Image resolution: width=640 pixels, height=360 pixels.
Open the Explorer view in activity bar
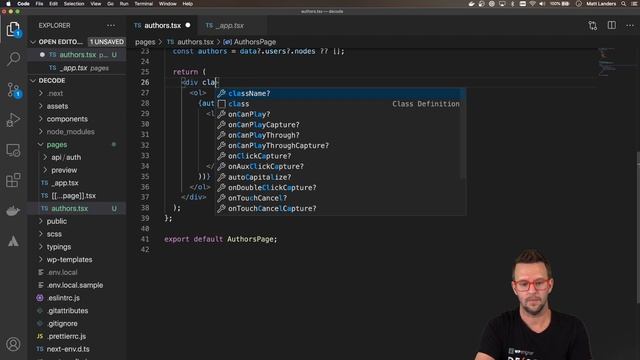[13, 29]
